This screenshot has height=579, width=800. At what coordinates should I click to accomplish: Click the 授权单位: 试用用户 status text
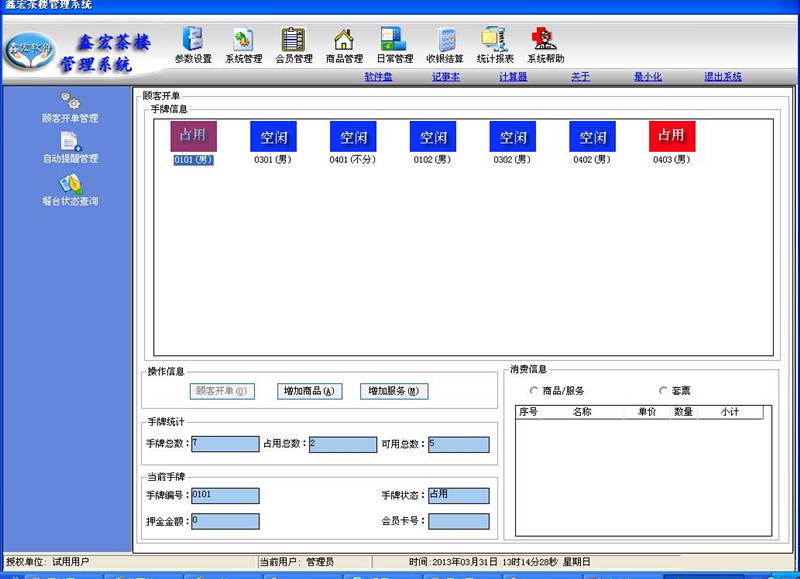pyautogui.click(x=47, y=562)
